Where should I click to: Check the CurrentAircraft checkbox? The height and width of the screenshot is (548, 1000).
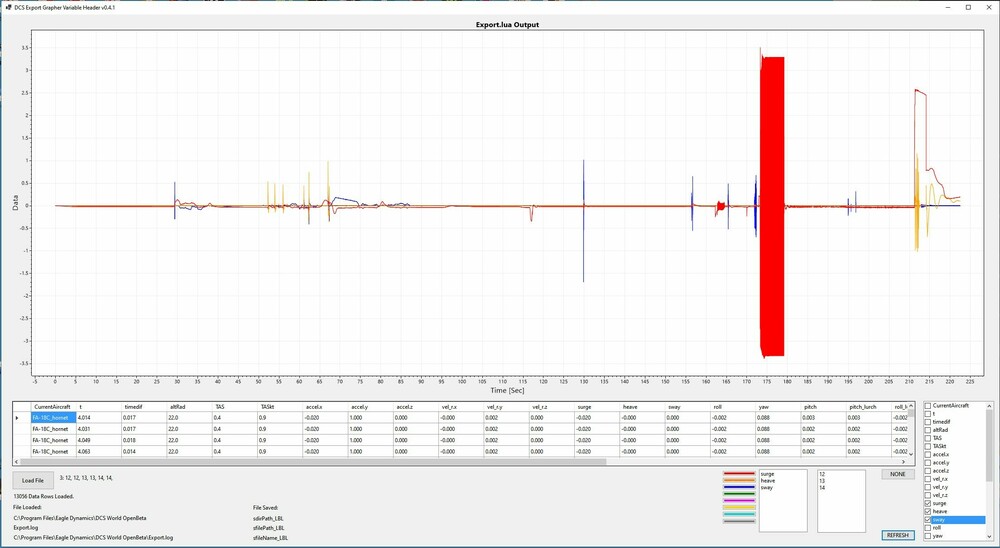tap(927, 406)
